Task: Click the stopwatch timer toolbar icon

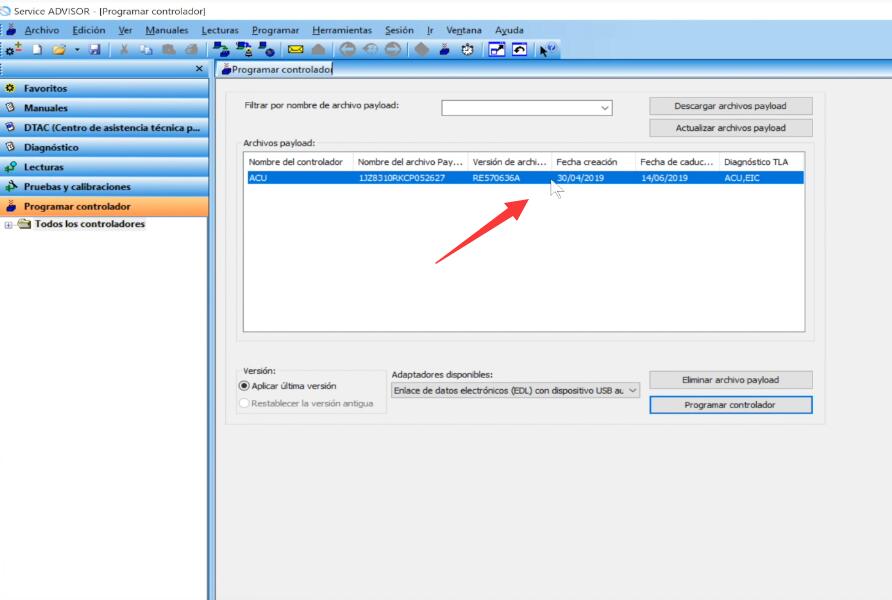Action: (467, 50)
